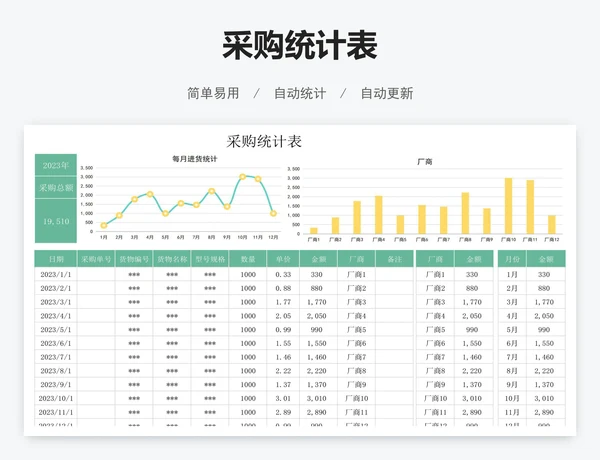600x460 pixels.
Task: Select the smaller 采购统计表 title inside the sheet
Action: 264,142
